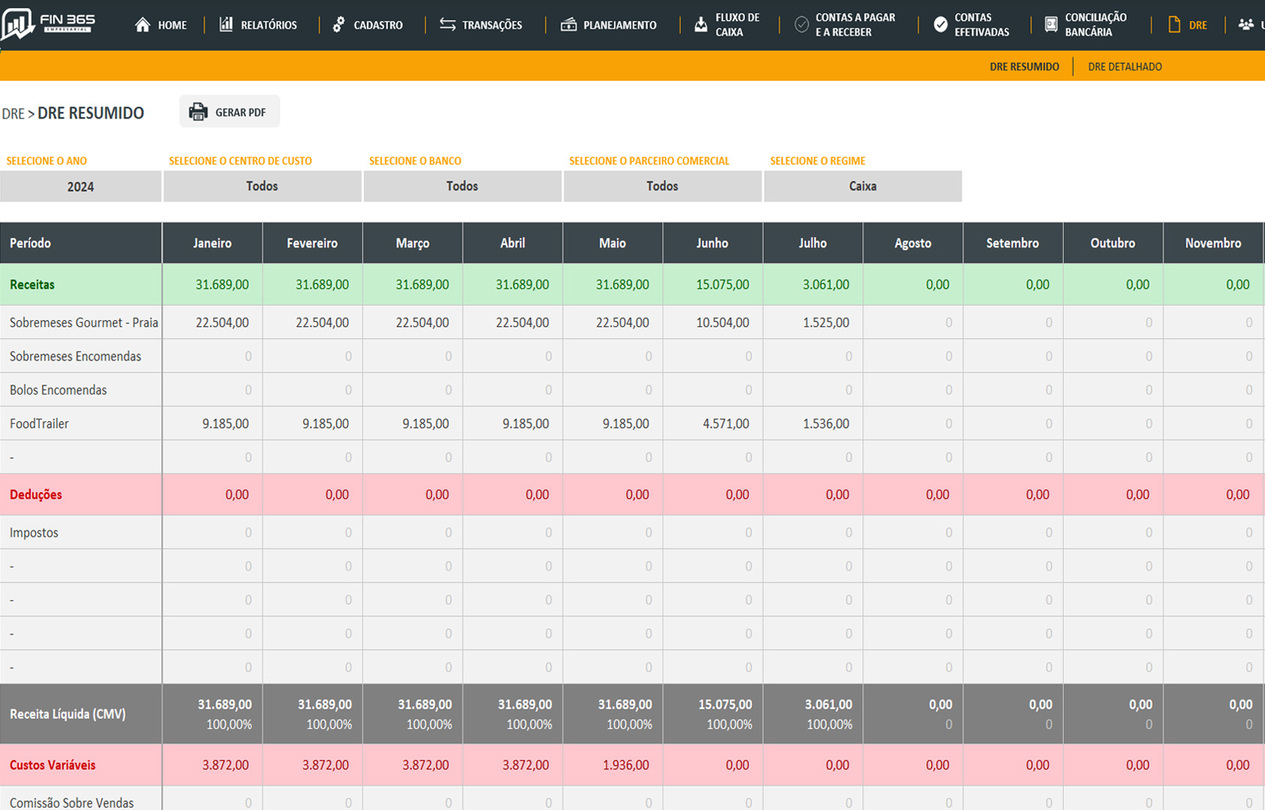Click the Cadastro icon
Screen dimensions: 1265x810
338,24
